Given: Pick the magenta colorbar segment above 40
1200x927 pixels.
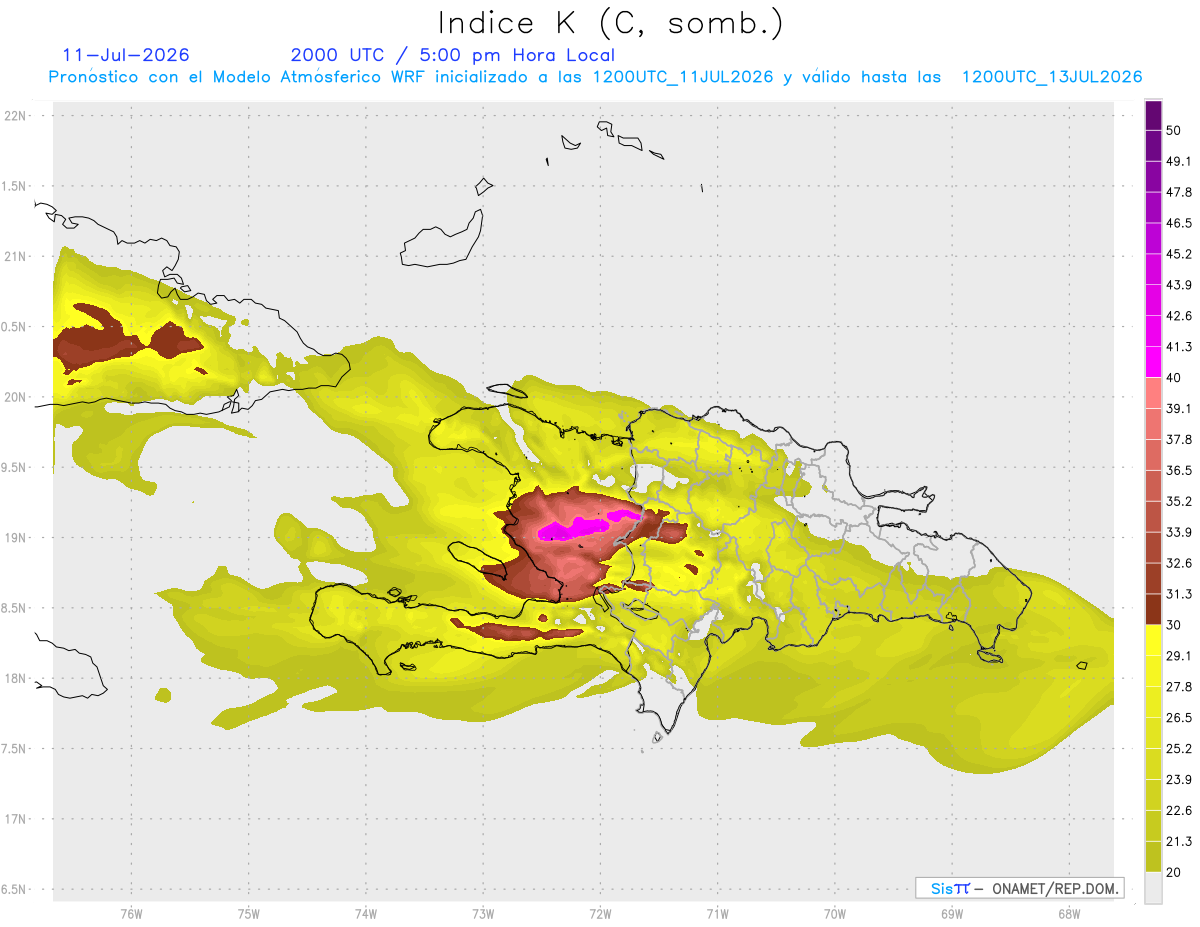Looking at the screenshot, I should point(1153,361).
